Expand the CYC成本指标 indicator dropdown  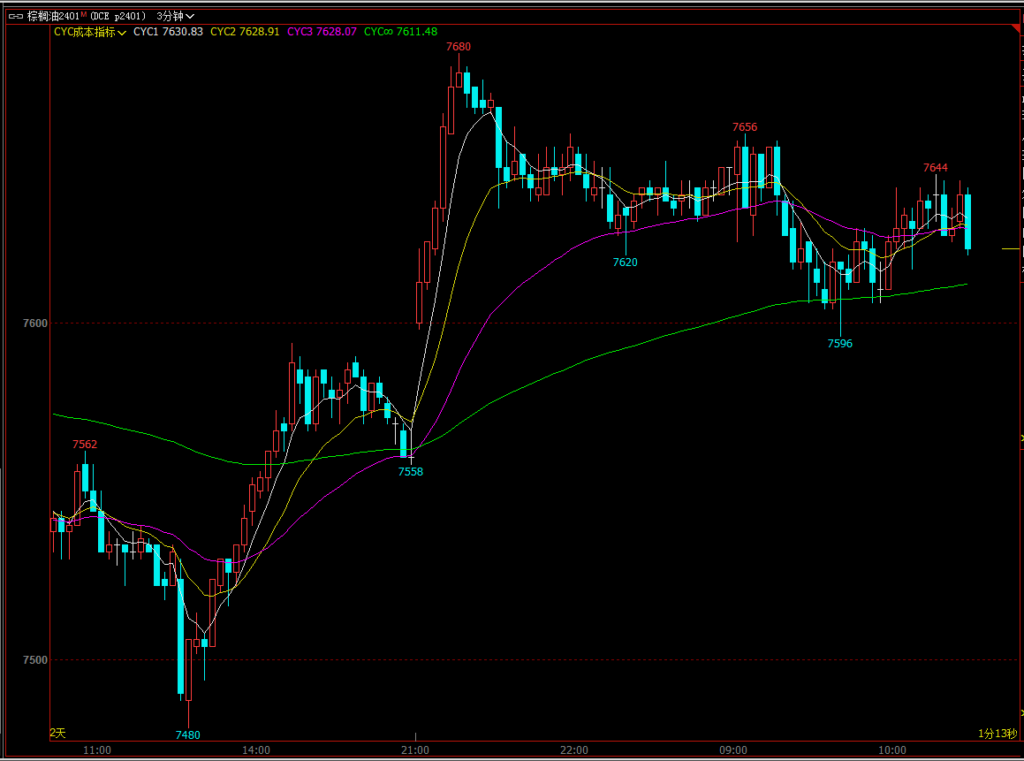(x=89, y=32)
